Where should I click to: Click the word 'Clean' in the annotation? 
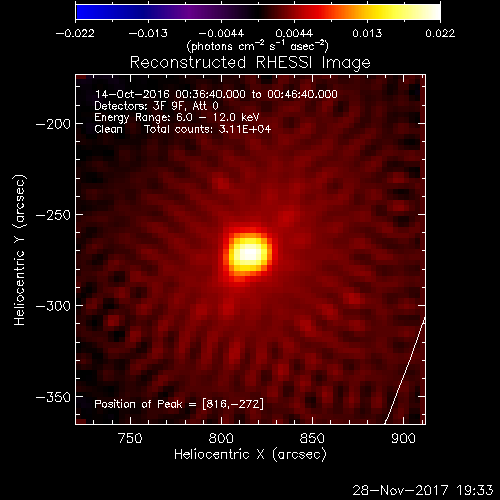108,129
